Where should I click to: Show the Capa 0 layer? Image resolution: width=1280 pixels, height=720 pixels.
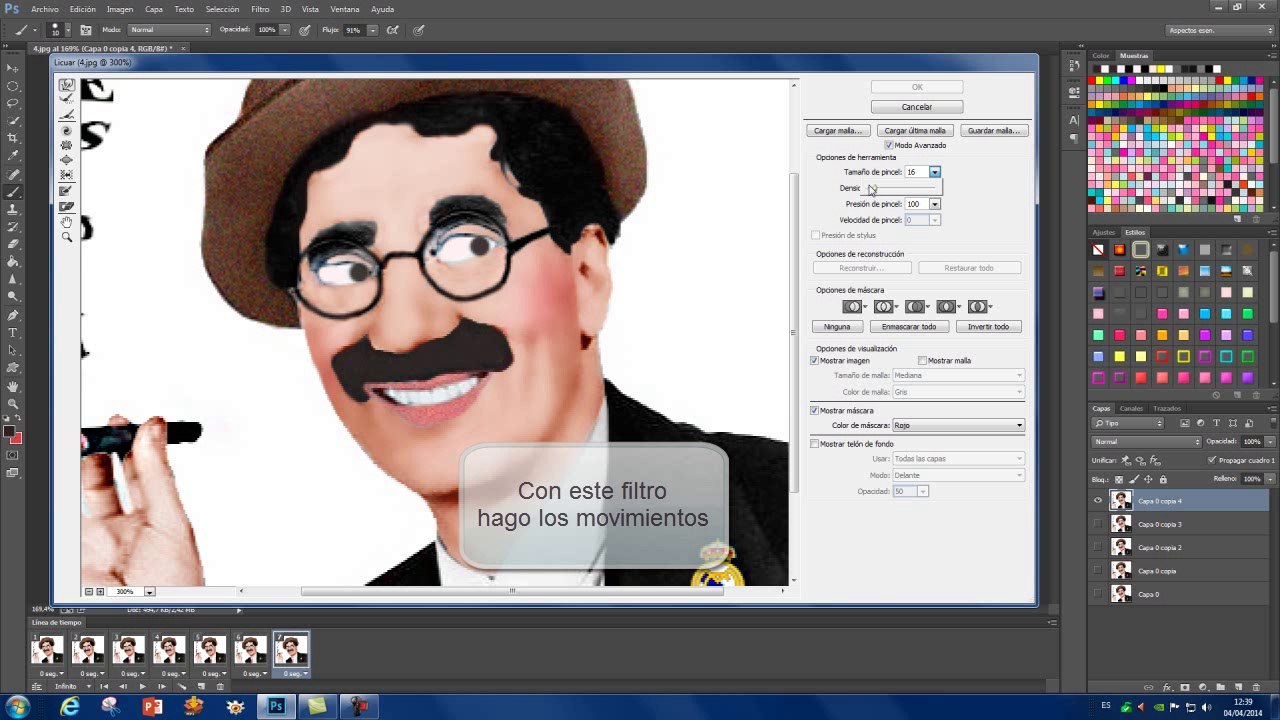[x=1098, y=594]
